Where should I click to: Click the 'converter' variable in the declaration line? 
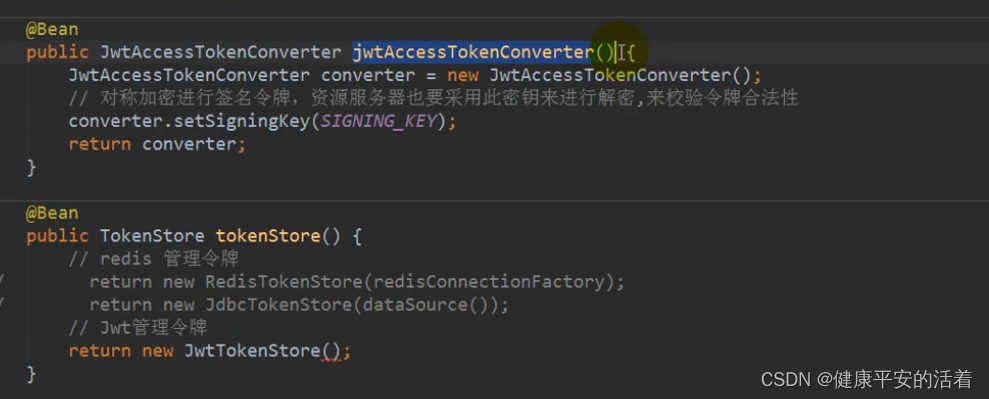[368, 76]
